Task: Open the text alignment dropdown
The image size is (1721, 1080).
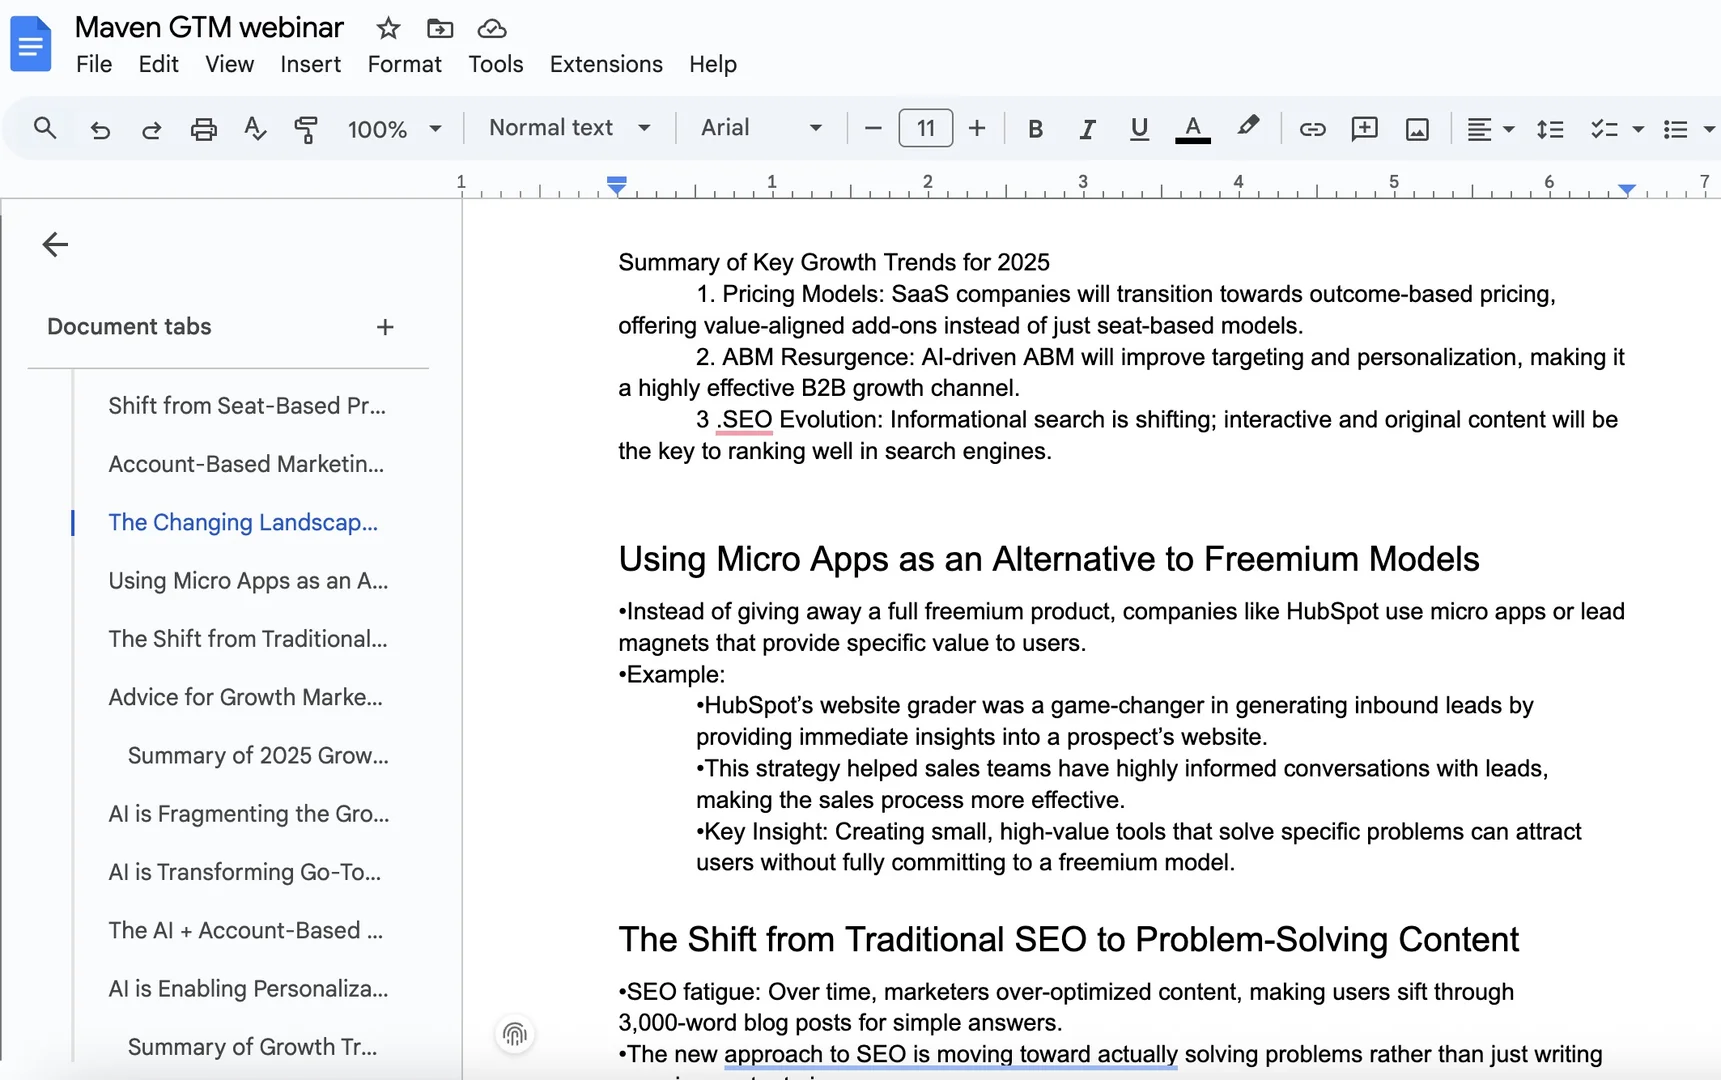Action: click(x=1490, y=129)
